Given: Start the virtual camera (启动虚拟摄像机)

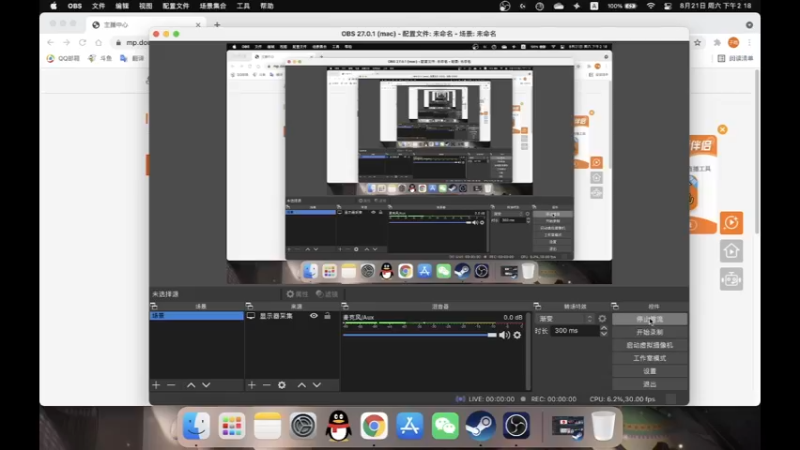Looking at the screenshot, I should (x=649, y=345).
